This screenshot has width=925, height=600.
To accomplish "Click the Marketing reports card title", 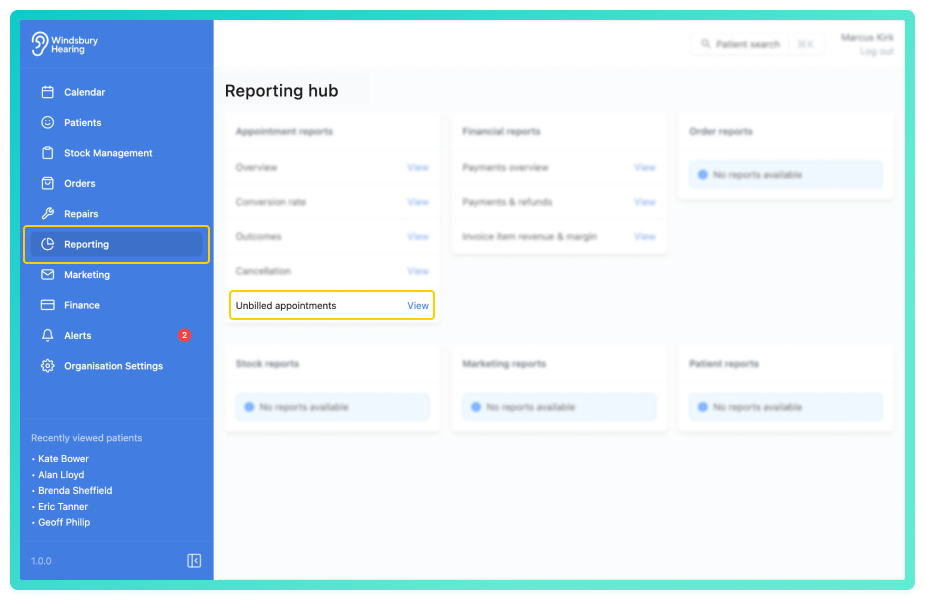I will tap(504, 364).
